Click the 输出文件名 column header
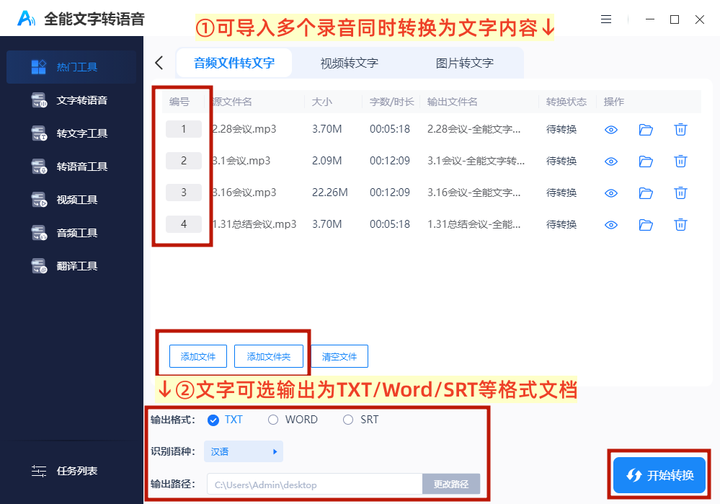The height and width of the screenshot is (504, 720). [x=452, y=101]
